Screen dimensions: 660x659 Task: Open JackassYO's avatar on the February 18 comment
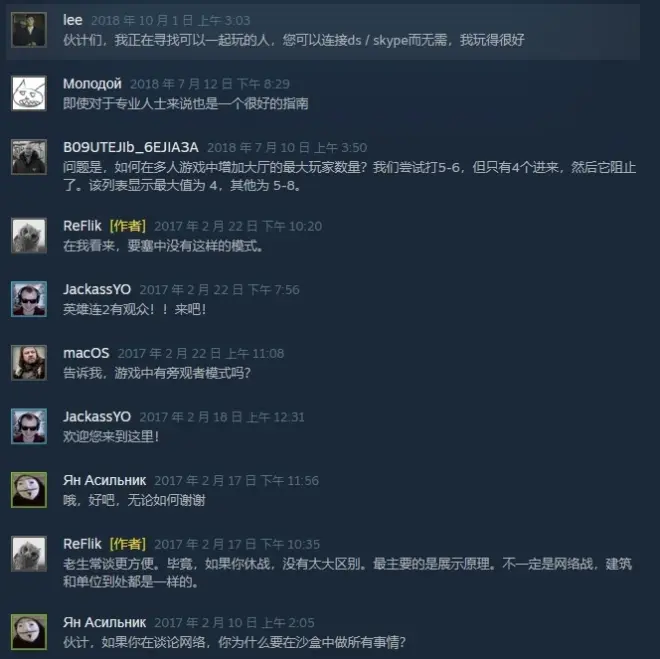(29, 426)
